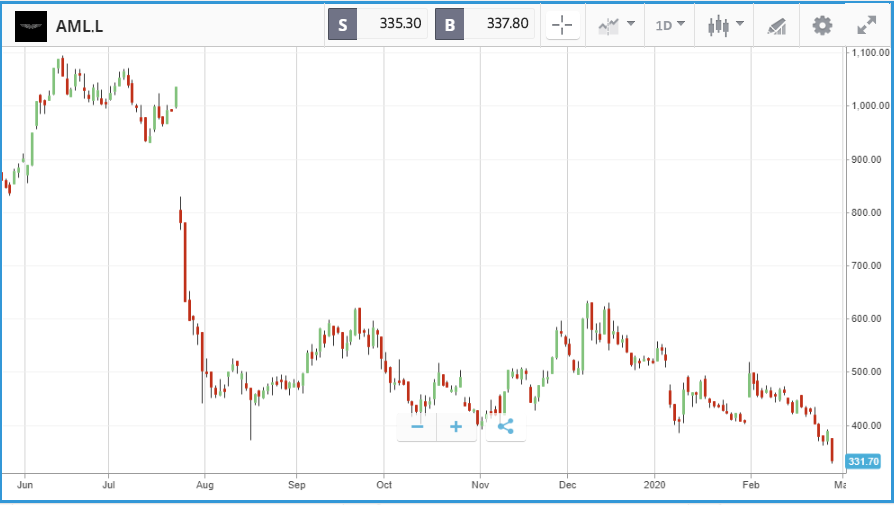This screenshot has width=894, height=505.
Task: Expand the indicators dropdown arrow
Action: (631, 23)
